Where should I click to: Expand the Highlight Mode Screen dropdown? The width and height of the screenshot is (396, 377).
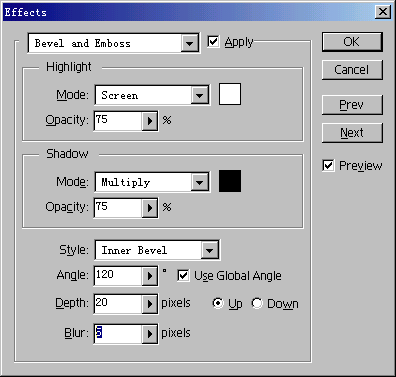[200, 96]
